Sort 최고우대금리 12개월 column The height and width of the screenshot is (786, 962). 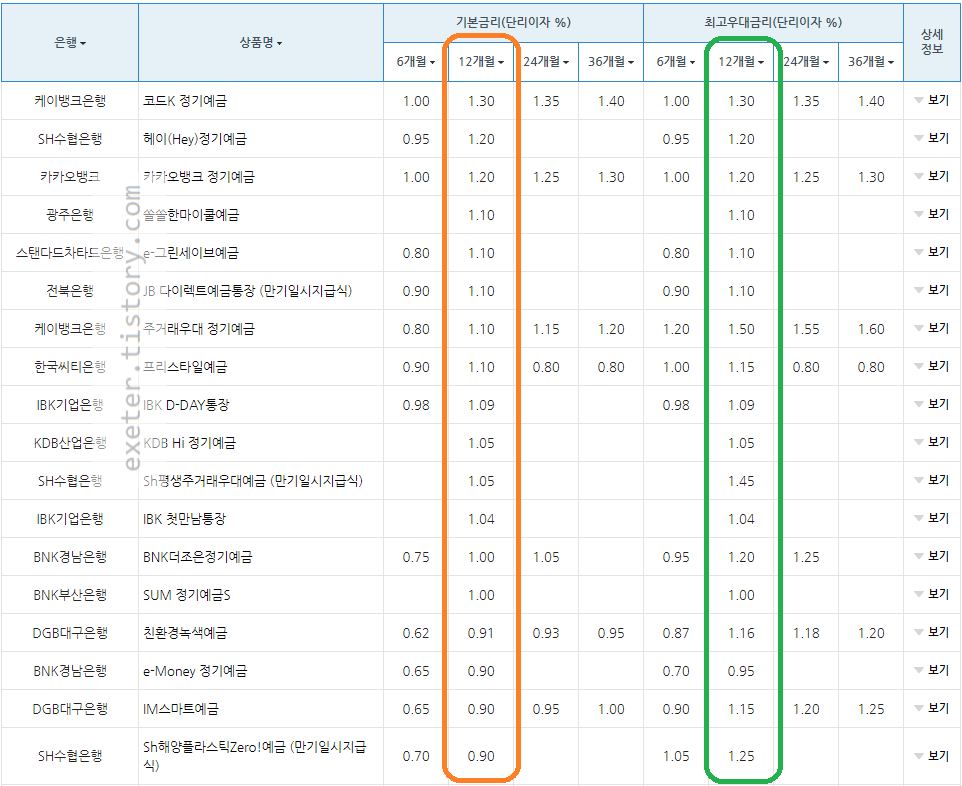click(x=741, y=61)
